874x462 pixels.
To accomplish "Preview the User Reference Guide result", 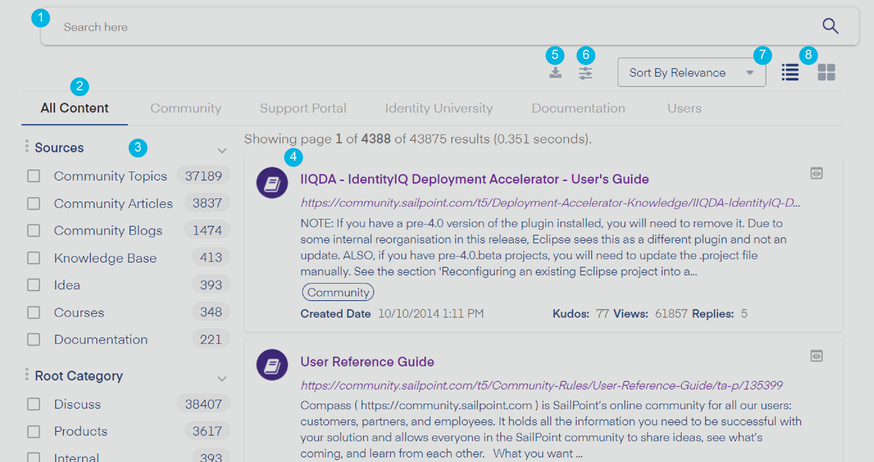I will tap(817, 355).
